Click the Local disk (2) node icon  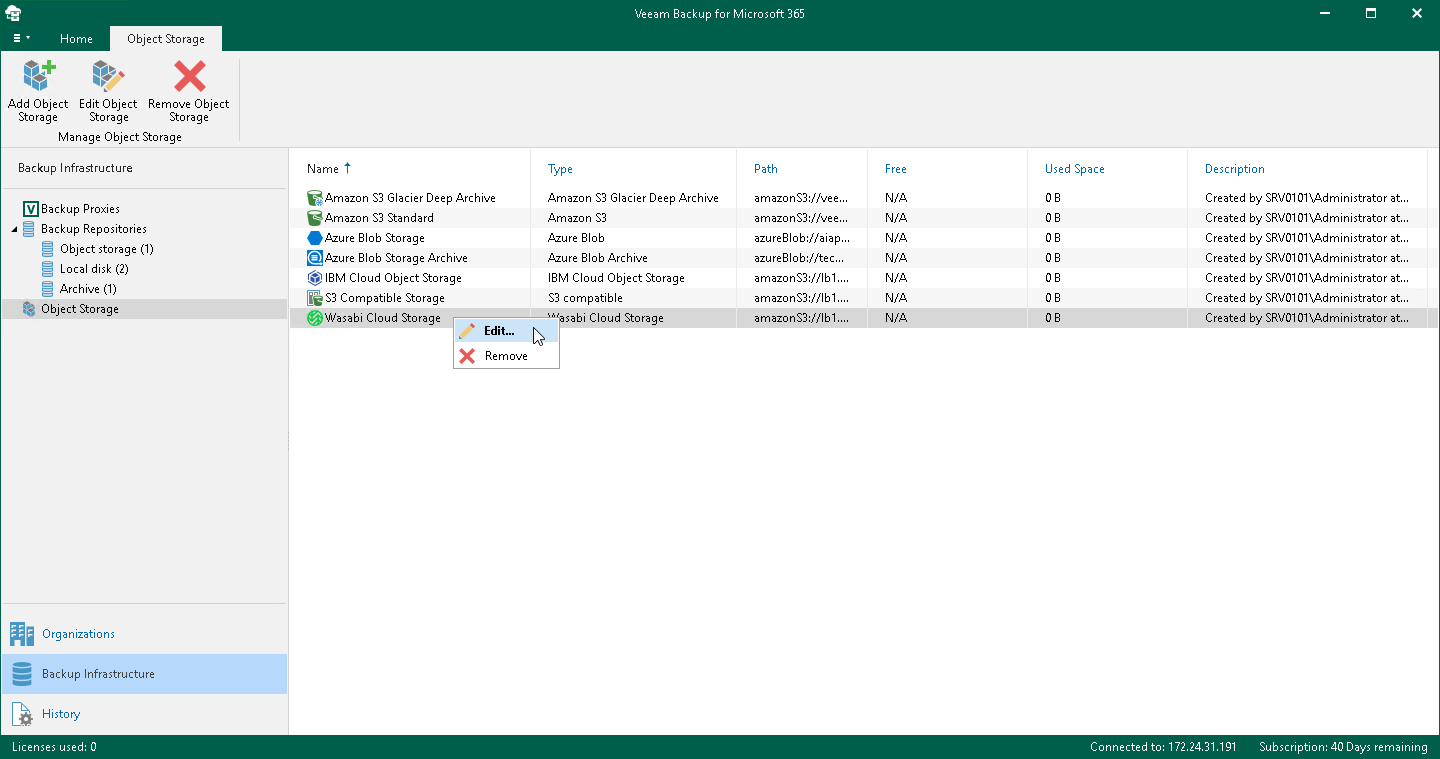tap(48, 269)
